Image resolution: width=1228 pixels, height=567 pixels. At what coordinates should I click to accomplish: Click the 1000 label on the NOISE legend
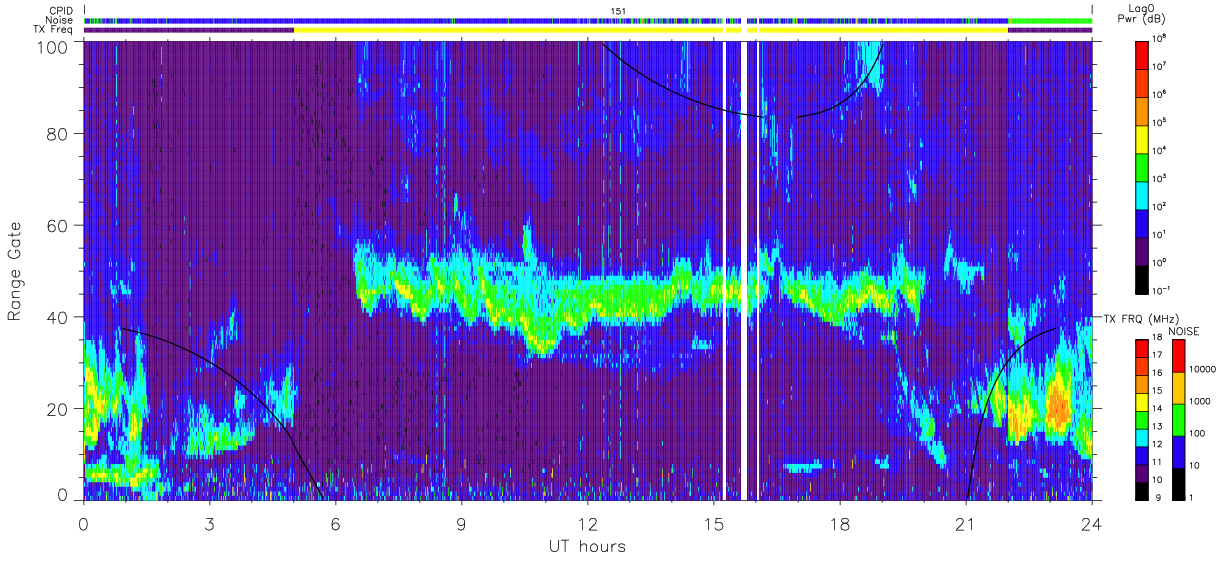1202,401
